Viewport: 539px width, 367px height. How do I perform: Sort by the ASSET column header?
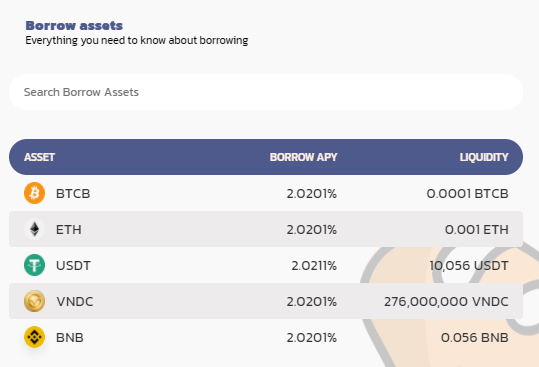pyautogui.click(x=39, y=157)
